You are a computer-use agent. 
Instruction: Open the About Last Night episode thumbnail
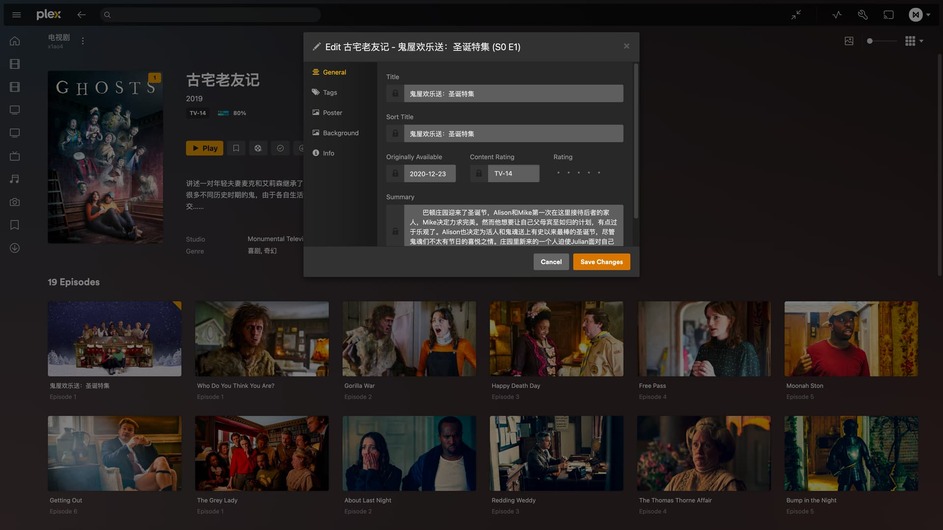[409, 453]
